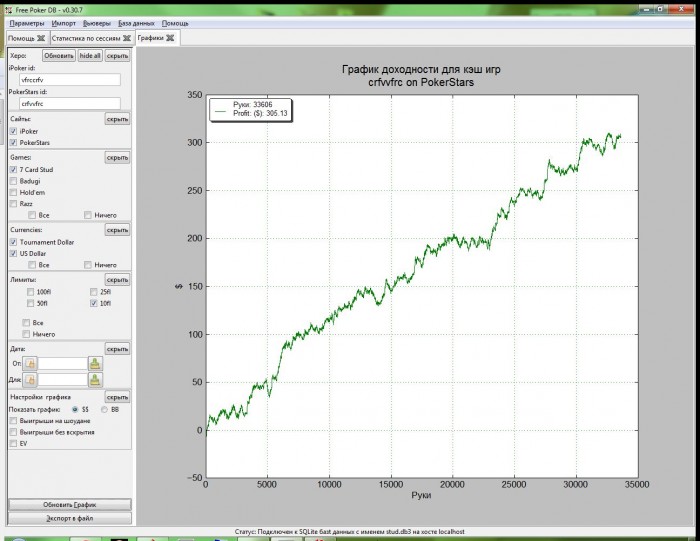The image size is (700, 541).
Task: Enable the 50fl limit checkbox
Action: pyautogui.click(x=30, y=303)
